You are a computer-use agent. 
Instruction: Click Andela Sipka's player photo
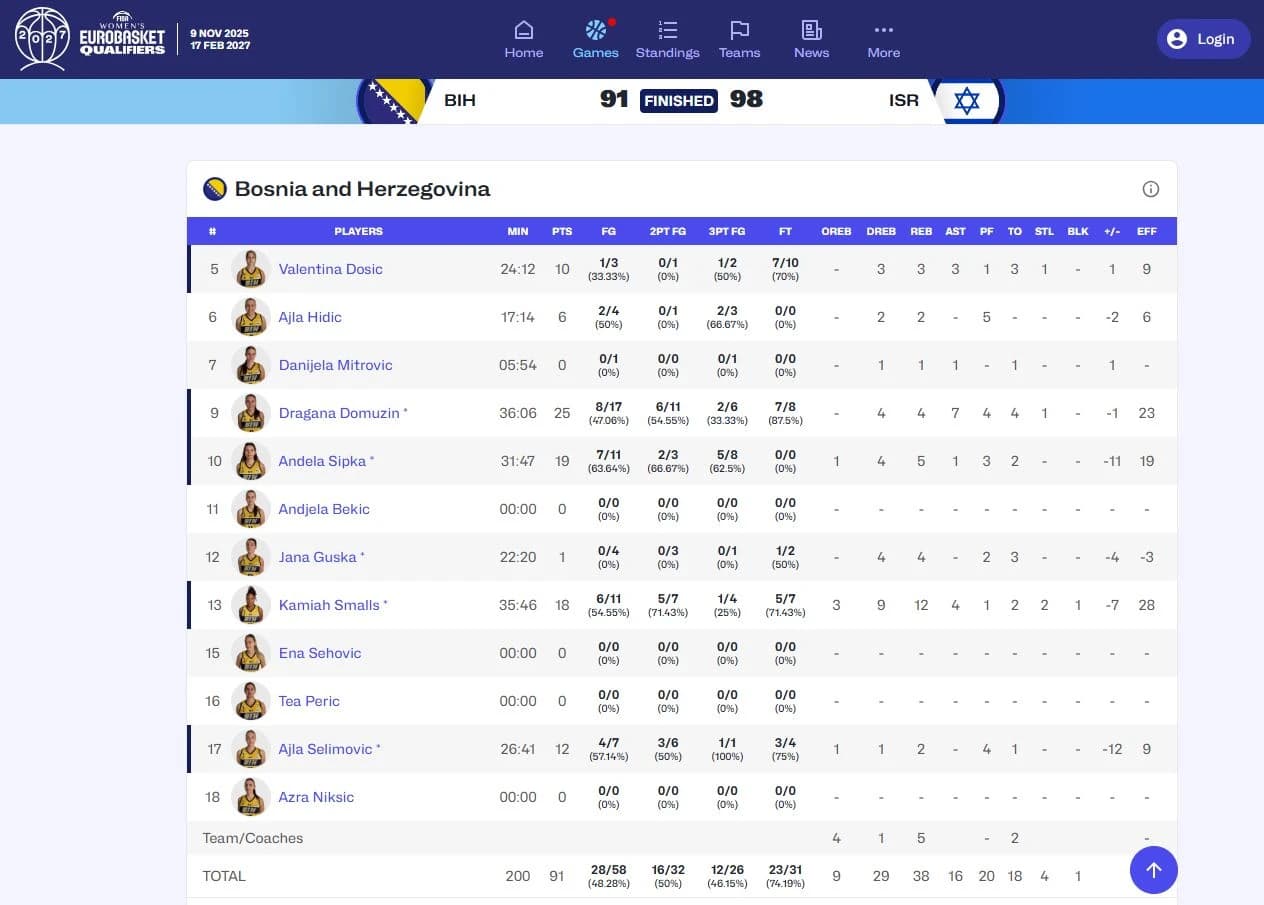[x=250, y=461]
